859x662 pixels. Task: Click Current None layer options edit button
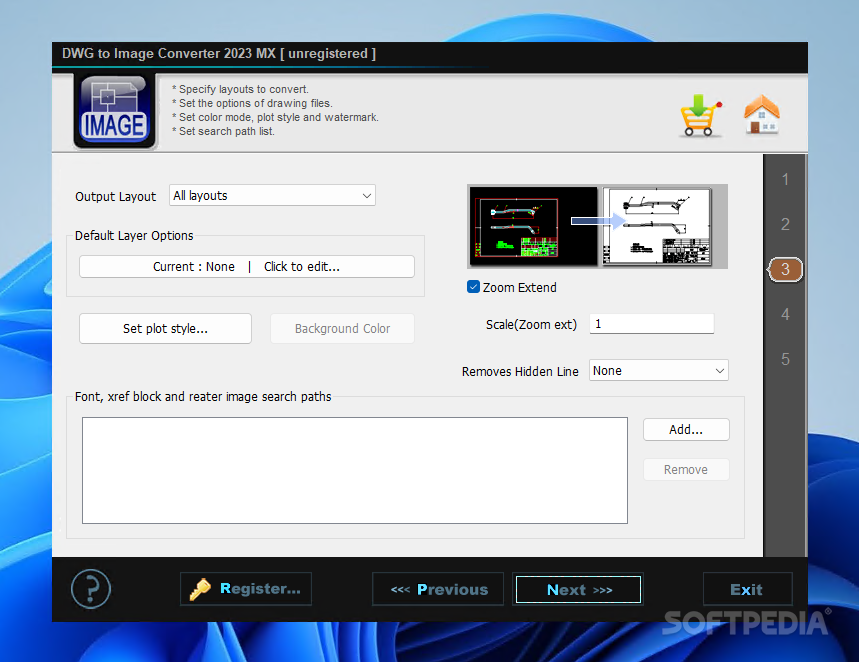pyautogui.click(x=247, y=267)
